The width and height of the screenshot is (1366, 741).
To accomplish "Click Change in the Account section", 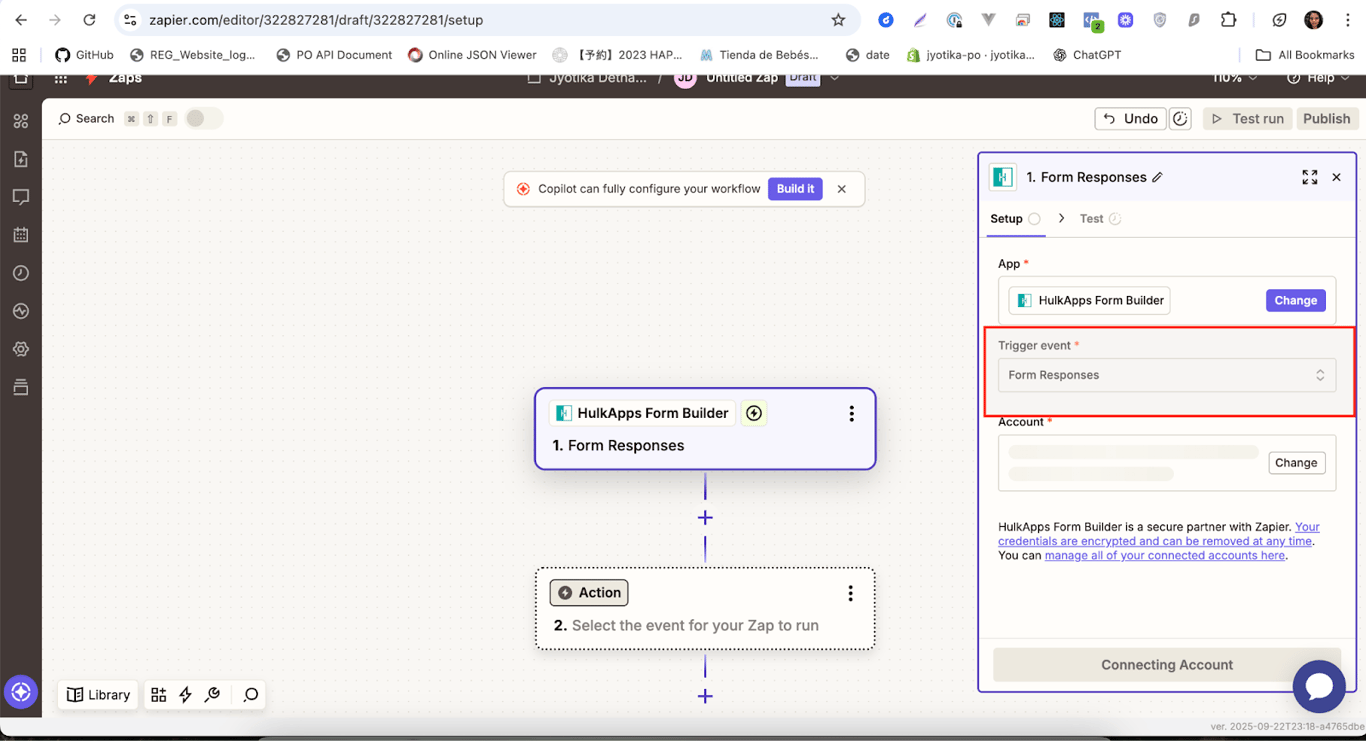I will pyautogui.click(x=1296, y=463).
